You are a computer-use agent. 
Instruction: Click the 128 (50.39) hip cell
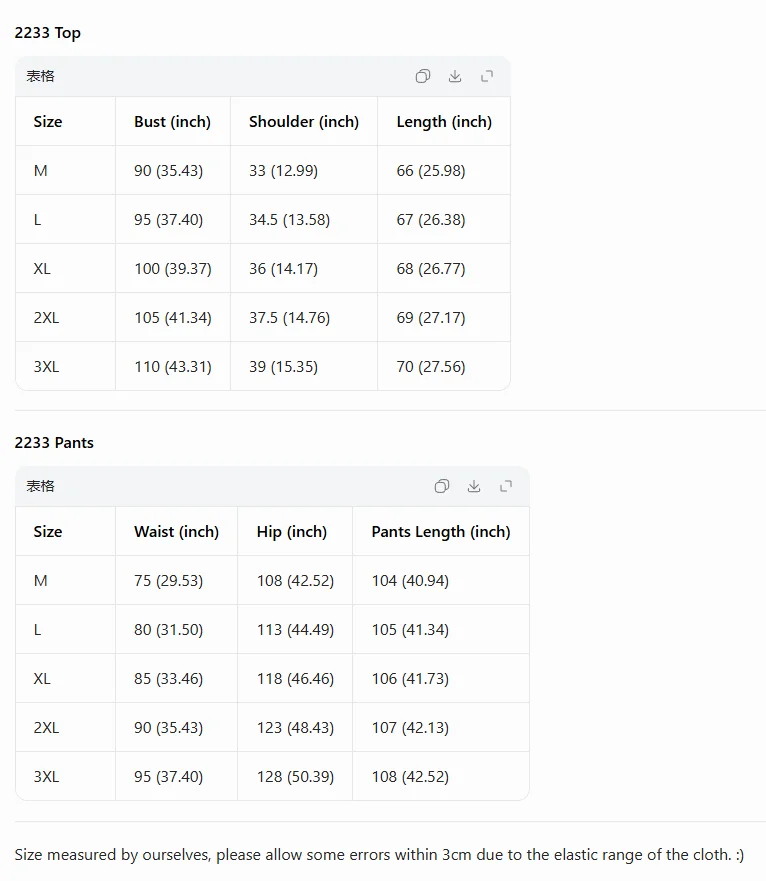pyautogui.click(x=294, y=776)
